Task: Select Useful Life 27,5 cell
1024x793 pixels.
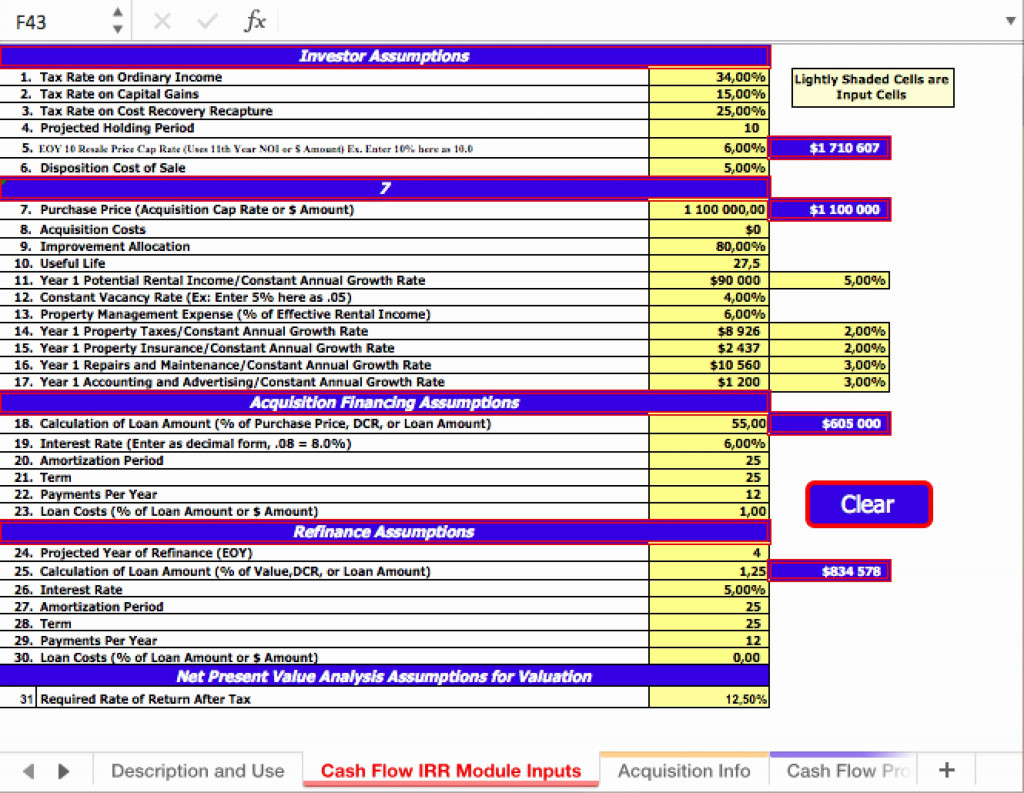Action: click(709, 263)
